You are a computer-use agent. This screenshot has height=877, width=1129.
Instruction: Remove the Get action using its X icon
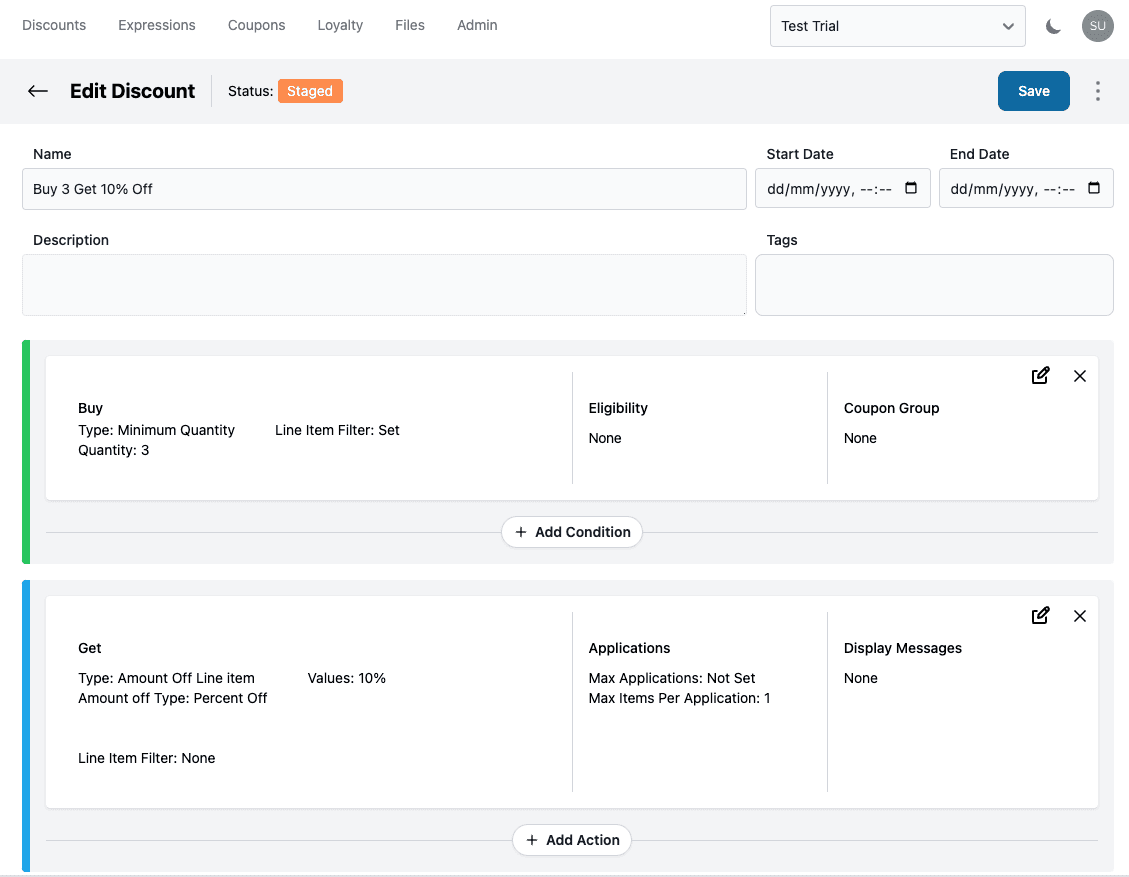[1080, 616]
